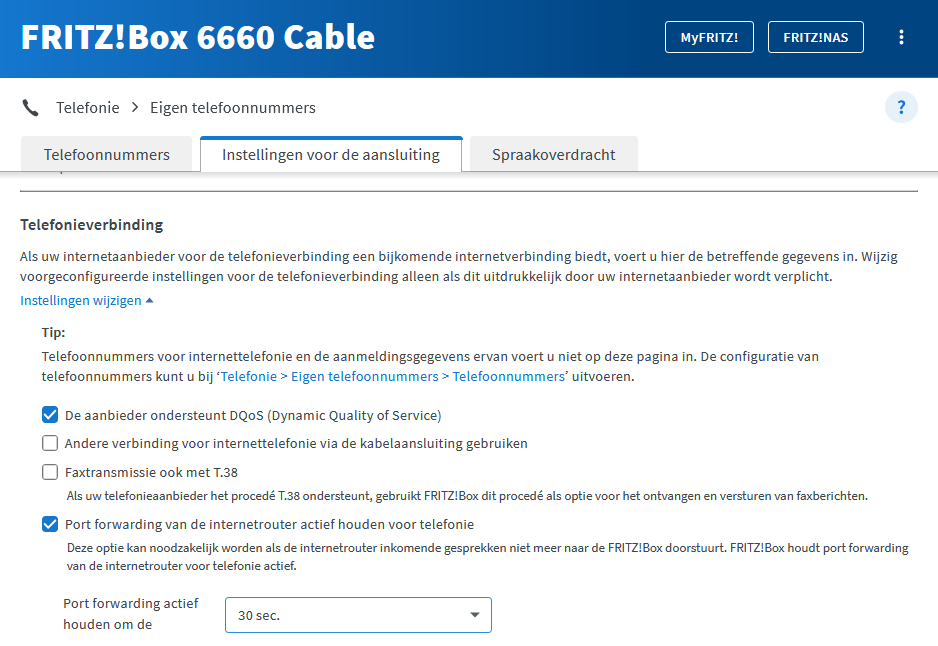Open the 30 sec. interval dropdown
This screenshot has height=646, width=938.
pyautogui.click(x=358, y=615)
